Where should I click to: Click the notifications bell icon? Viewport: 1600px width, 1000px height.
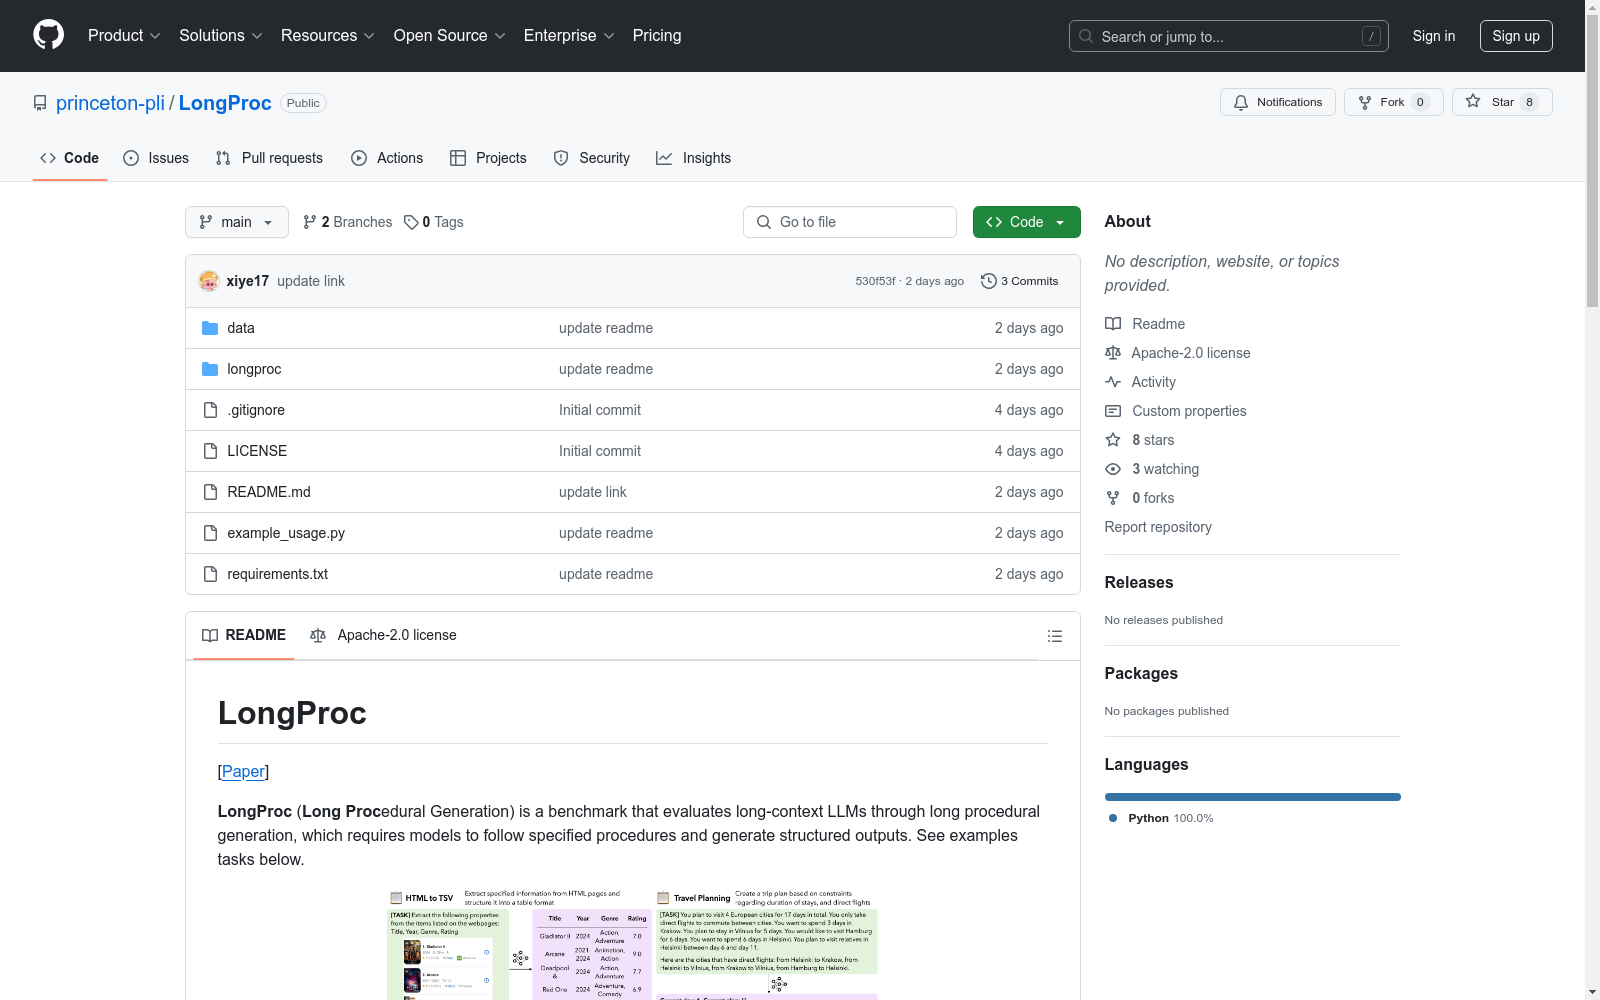[1241, 102]
